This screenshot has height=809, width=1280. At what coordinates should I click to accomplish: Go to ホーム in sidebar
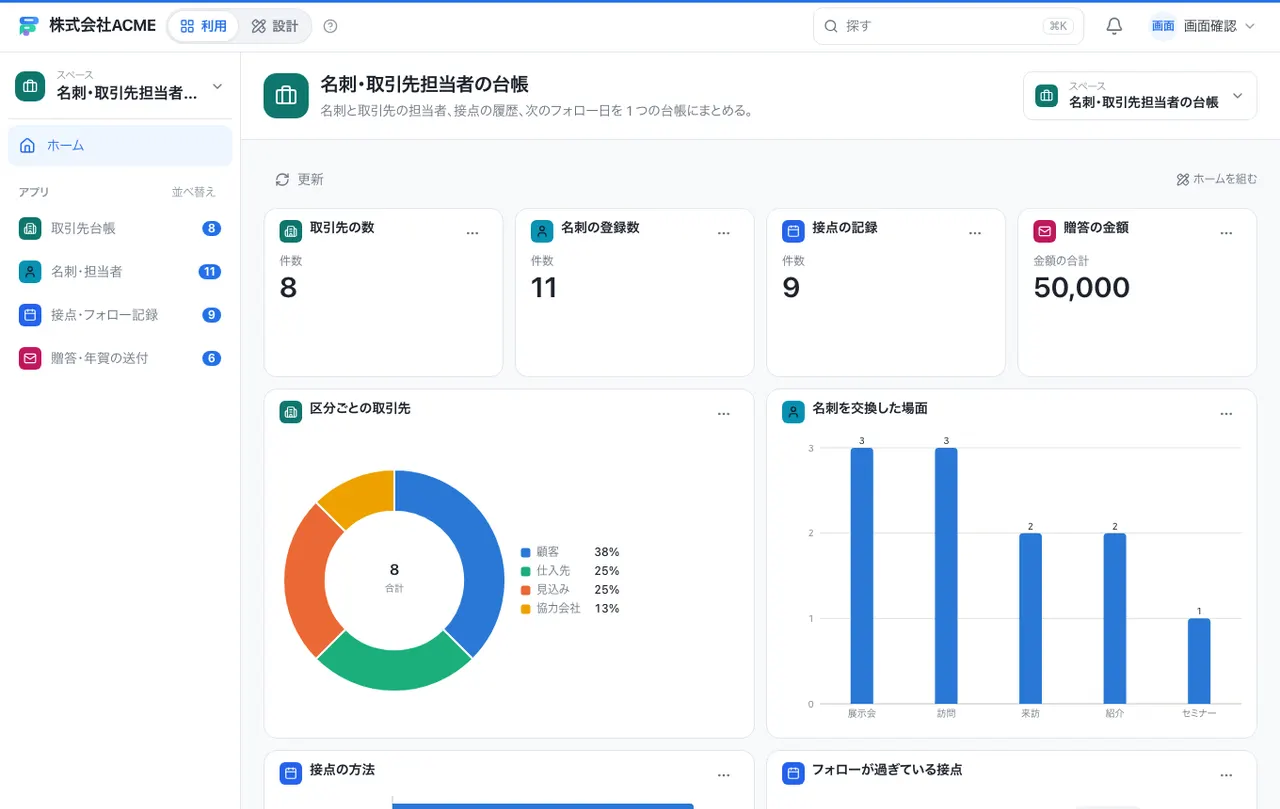click(120, 146)
